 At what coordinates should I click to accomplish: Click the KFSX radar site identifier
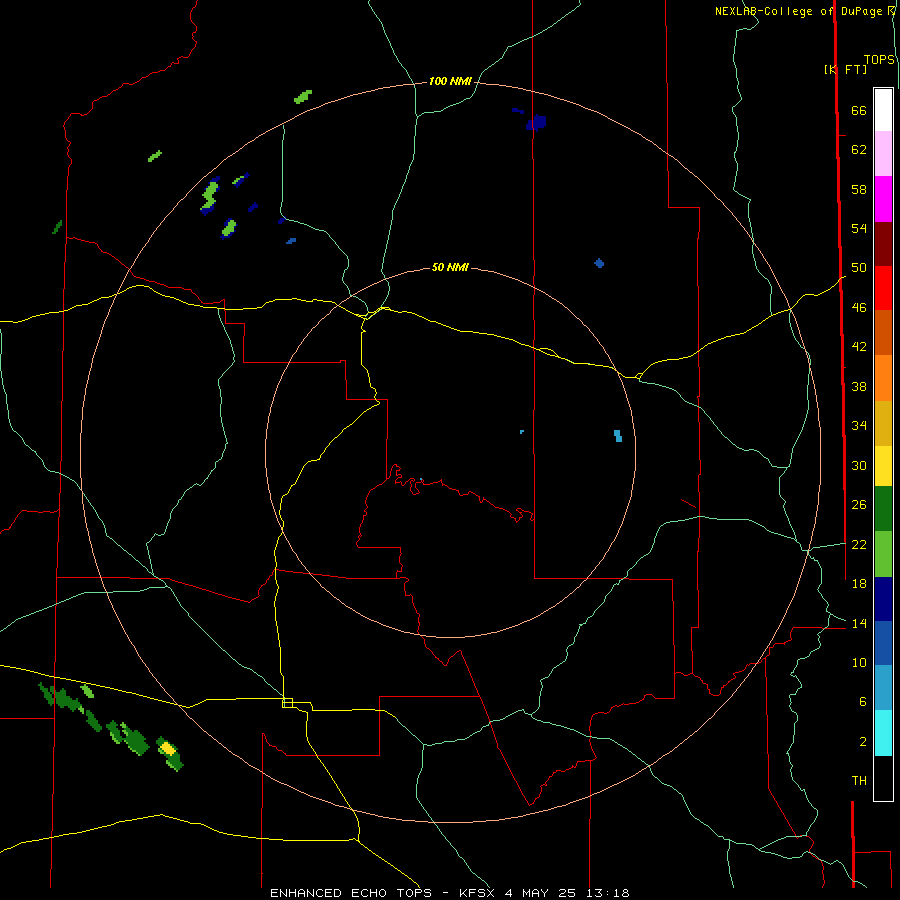(x=478, y=893)
